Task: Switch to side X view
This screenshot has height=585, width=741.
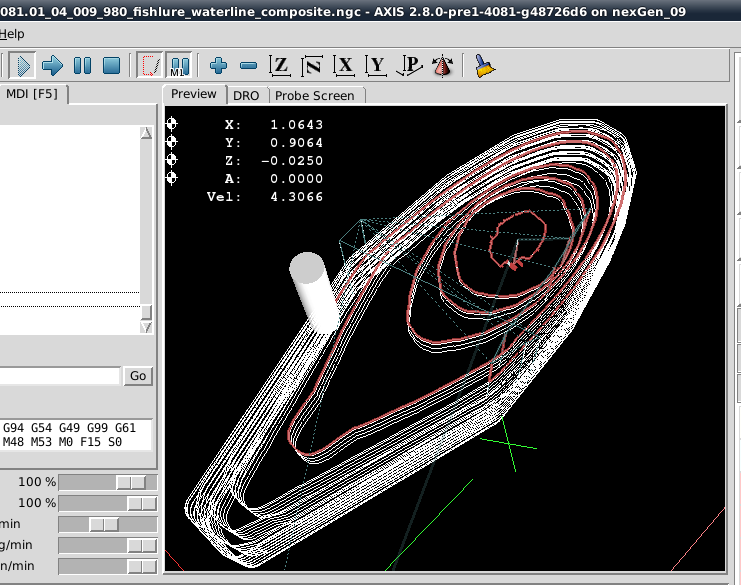Action: (345, 66)
